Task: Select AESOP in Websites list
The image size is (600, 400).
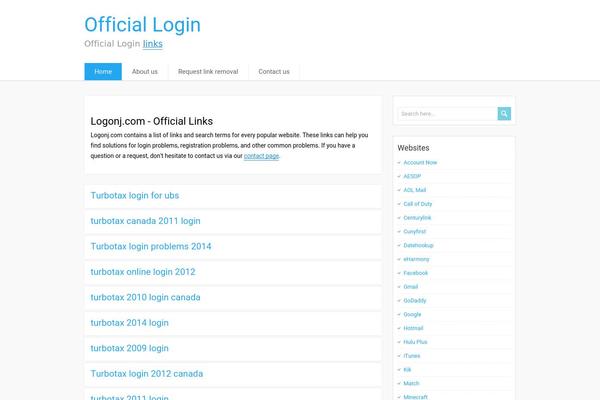Action: pos(412,176)
